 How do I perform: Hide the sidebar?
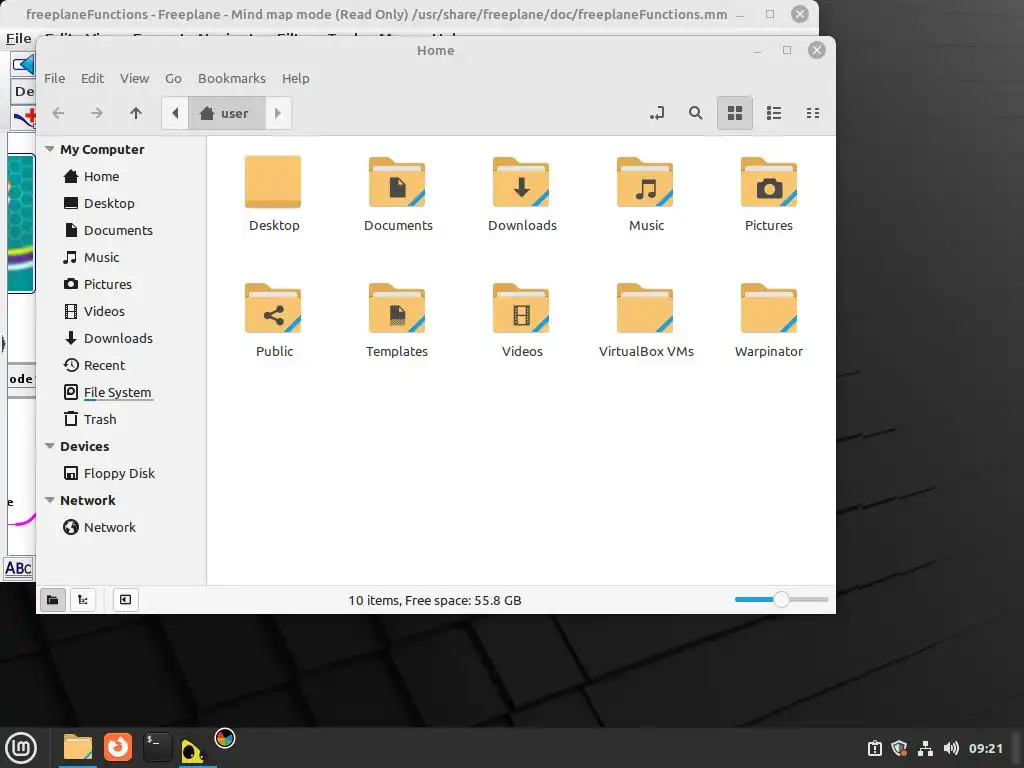tap(125, 600)
